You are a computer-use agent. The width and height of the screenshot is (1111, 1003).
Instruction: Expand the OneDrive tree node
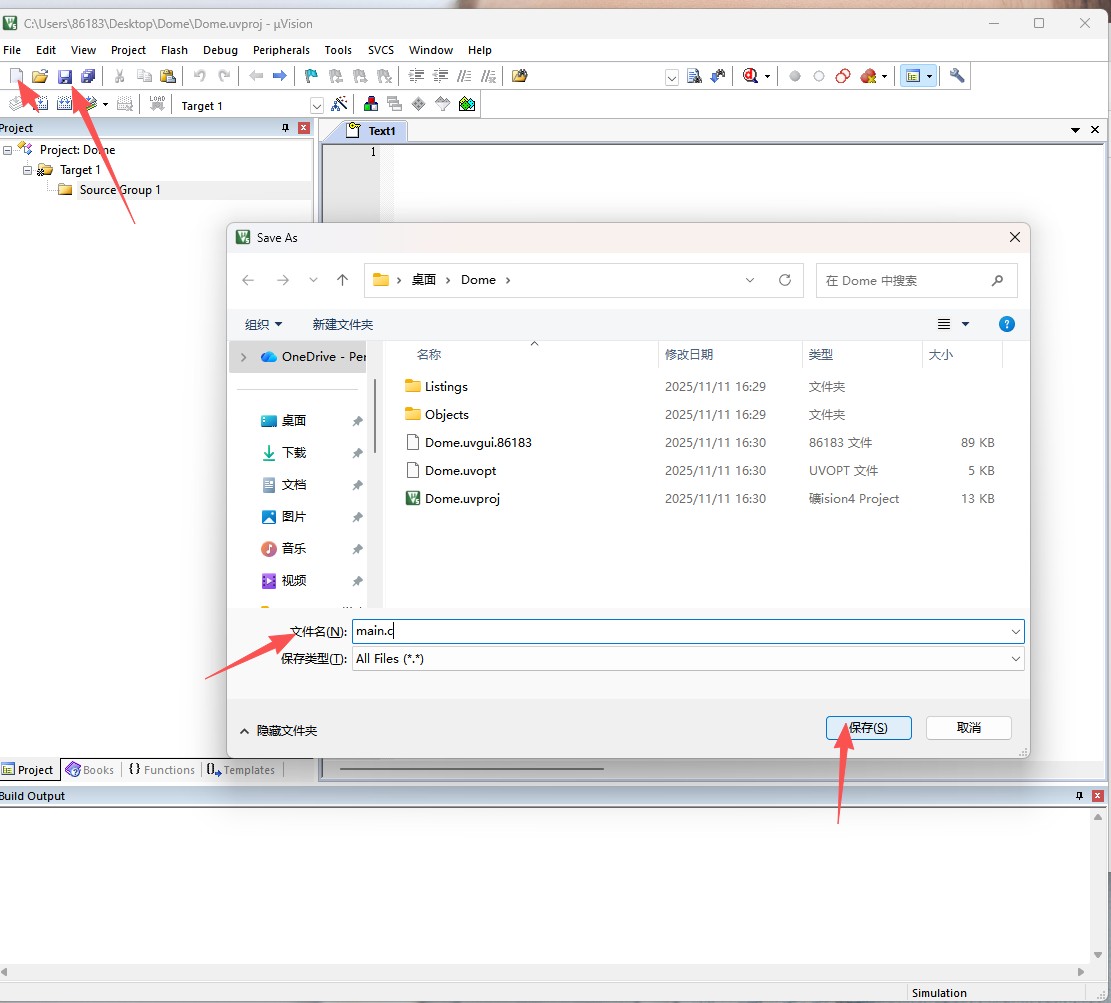(244, 357)
